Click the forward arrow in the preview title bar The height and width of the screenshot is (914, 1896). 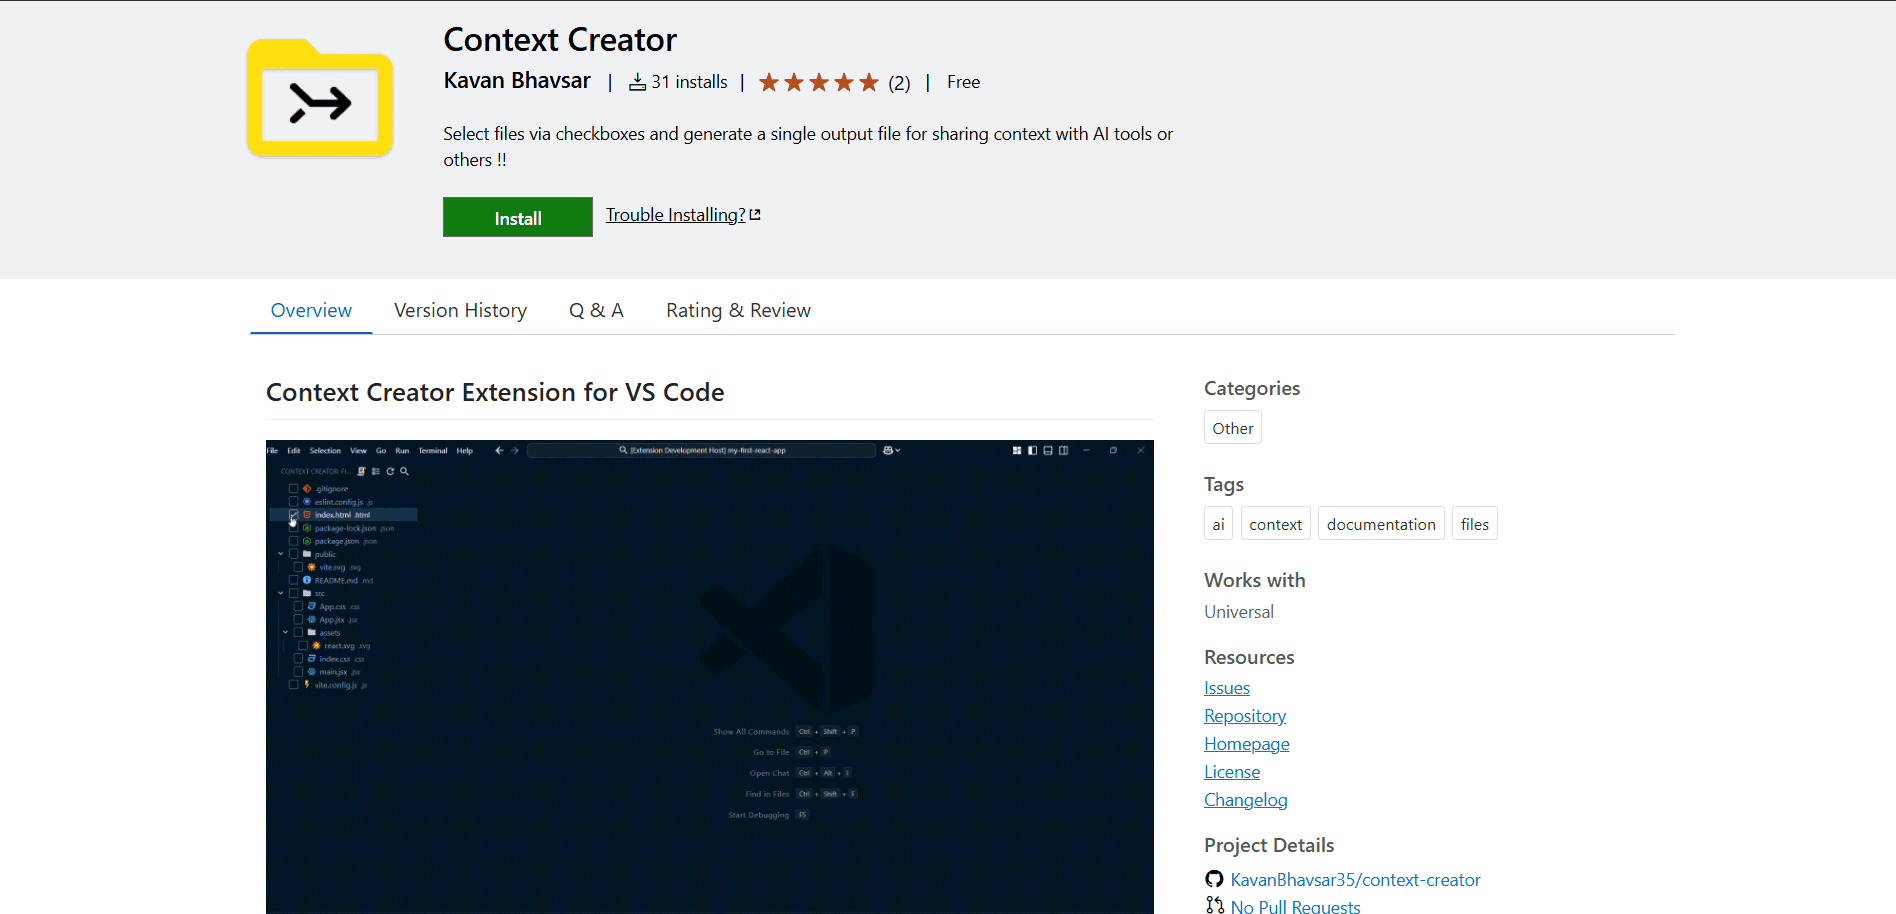pyautogui.click(x=515, y=450)
